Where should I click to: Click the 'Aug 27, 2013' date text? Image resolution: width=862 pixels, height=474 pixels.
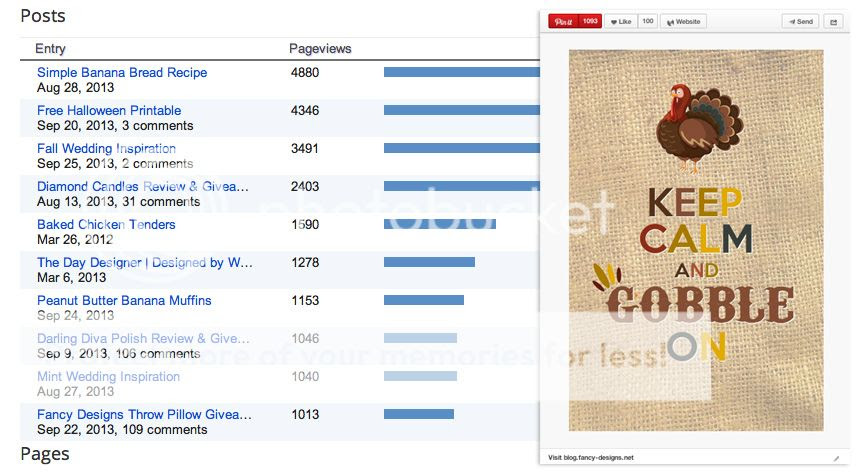75,392
